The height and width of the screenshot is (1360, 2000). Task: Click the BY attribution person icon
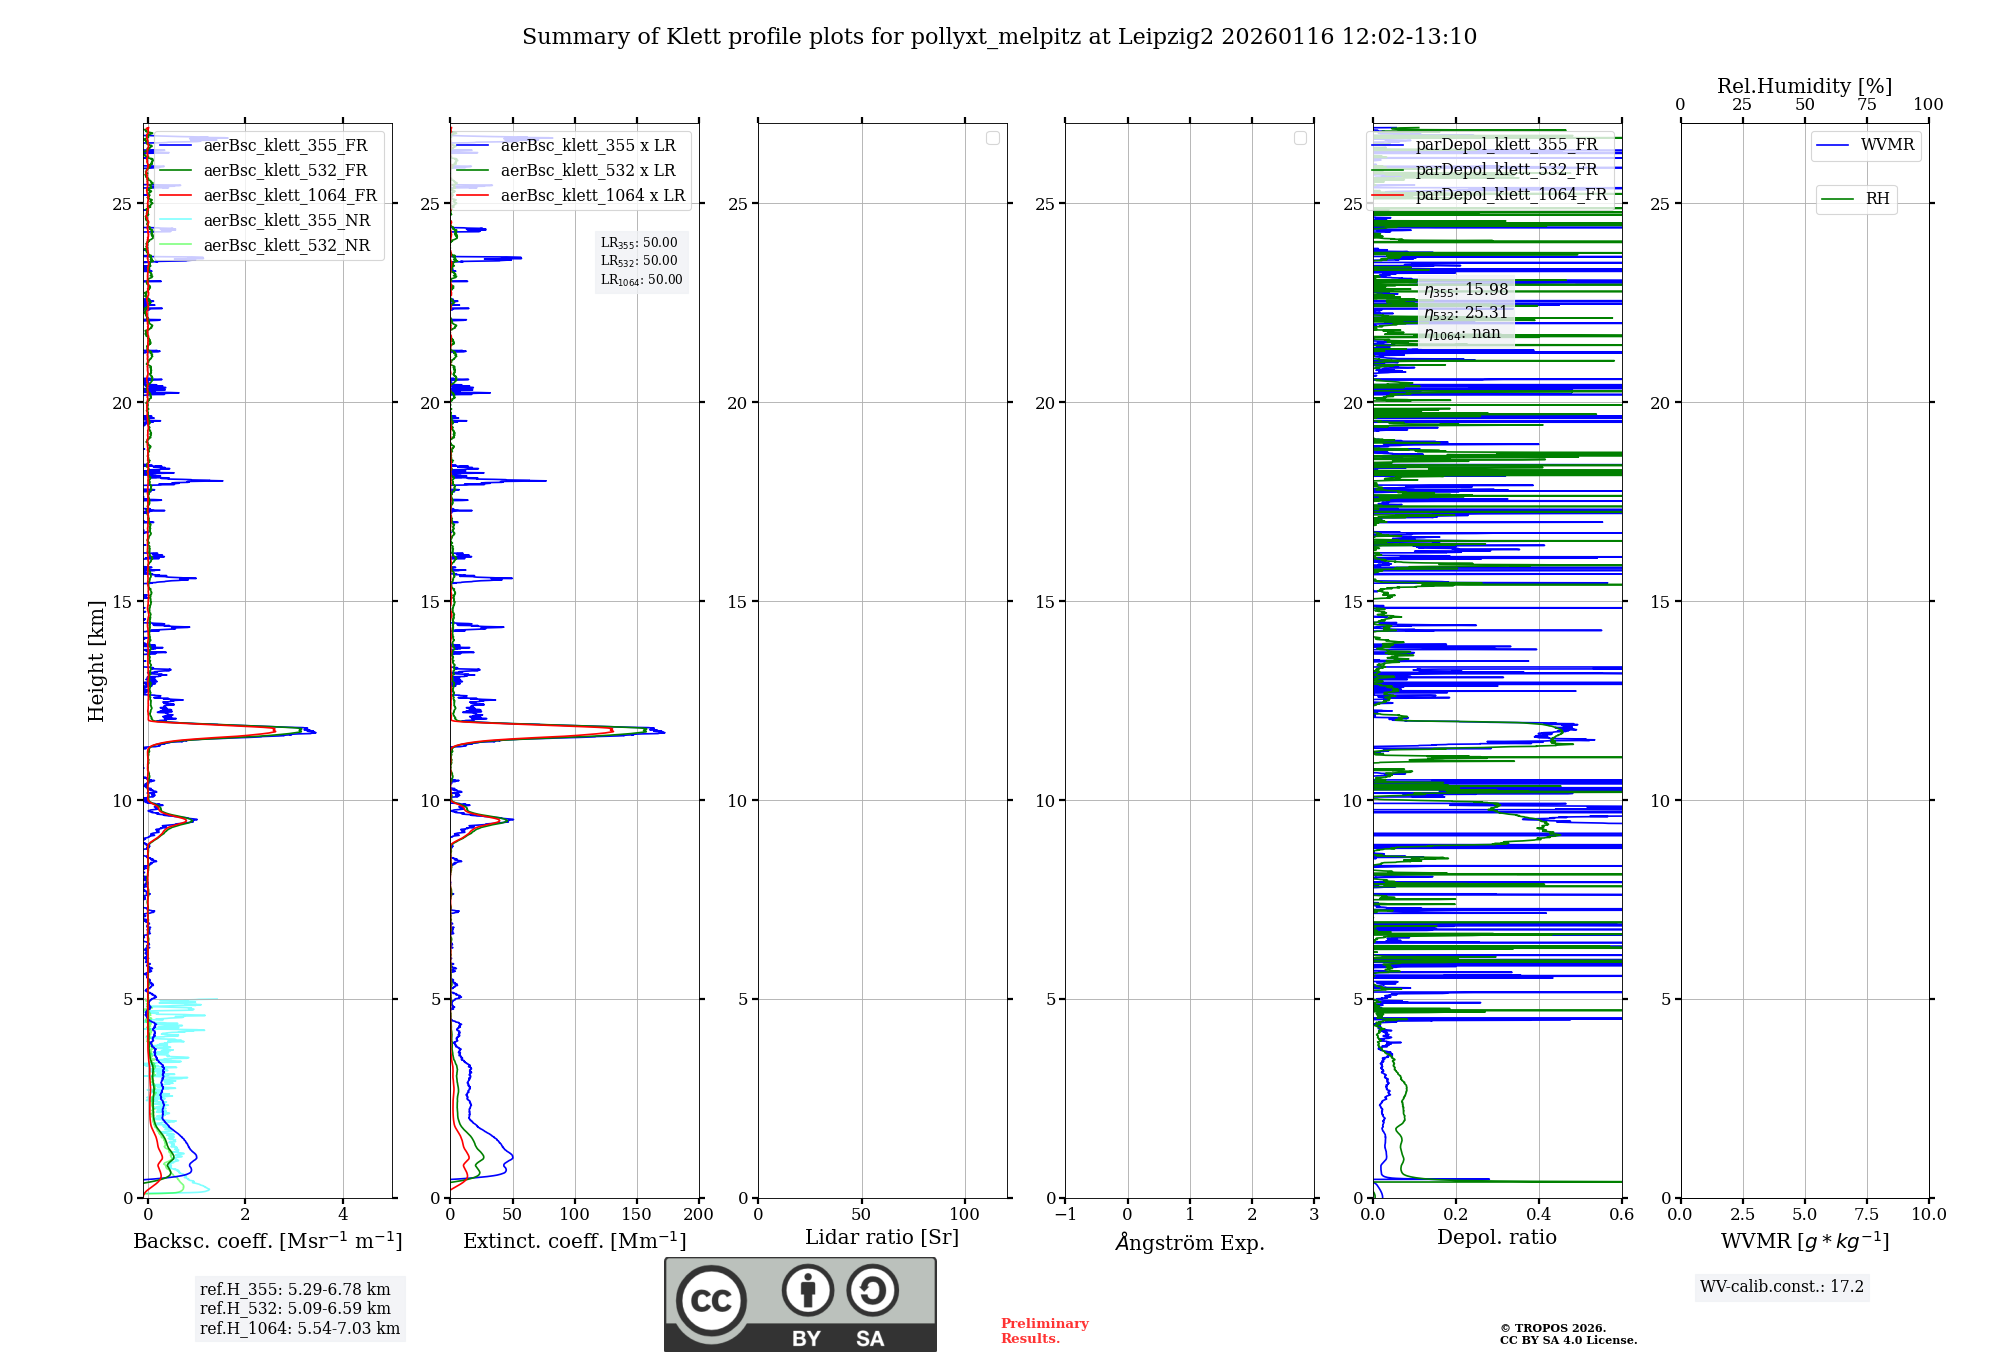click(x=807, y=1291)
